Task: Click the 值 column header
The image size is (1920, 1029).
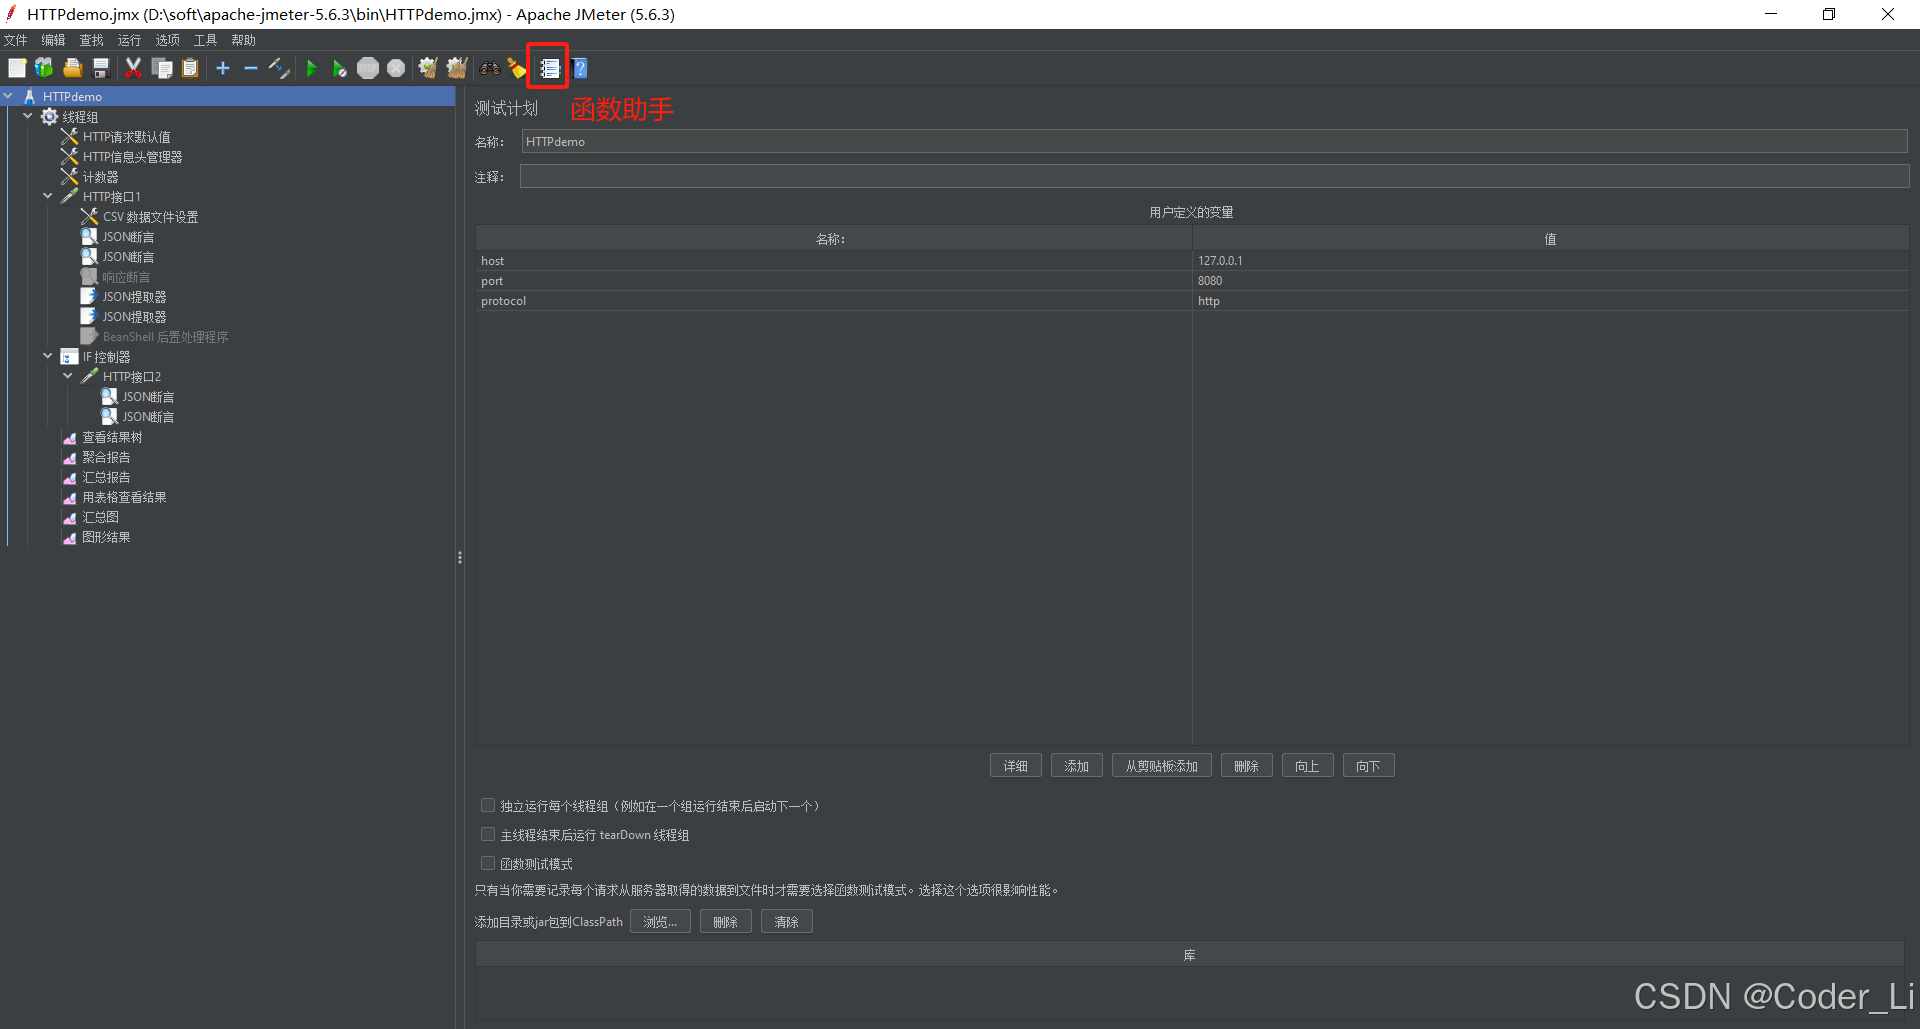Action: (x=1551, y=239)
